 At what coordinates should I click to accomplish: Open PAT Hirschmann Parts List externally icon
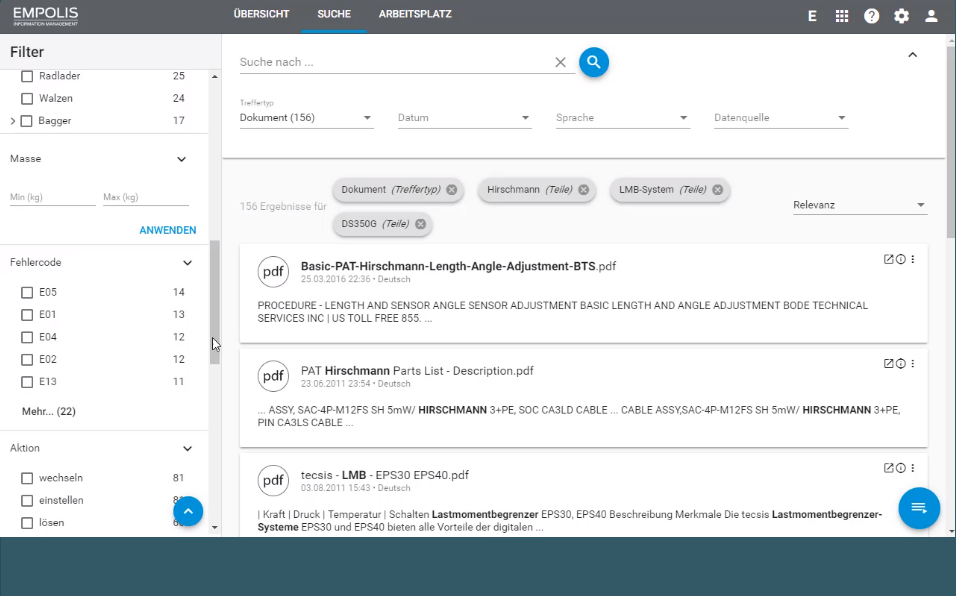click(888, 364)
